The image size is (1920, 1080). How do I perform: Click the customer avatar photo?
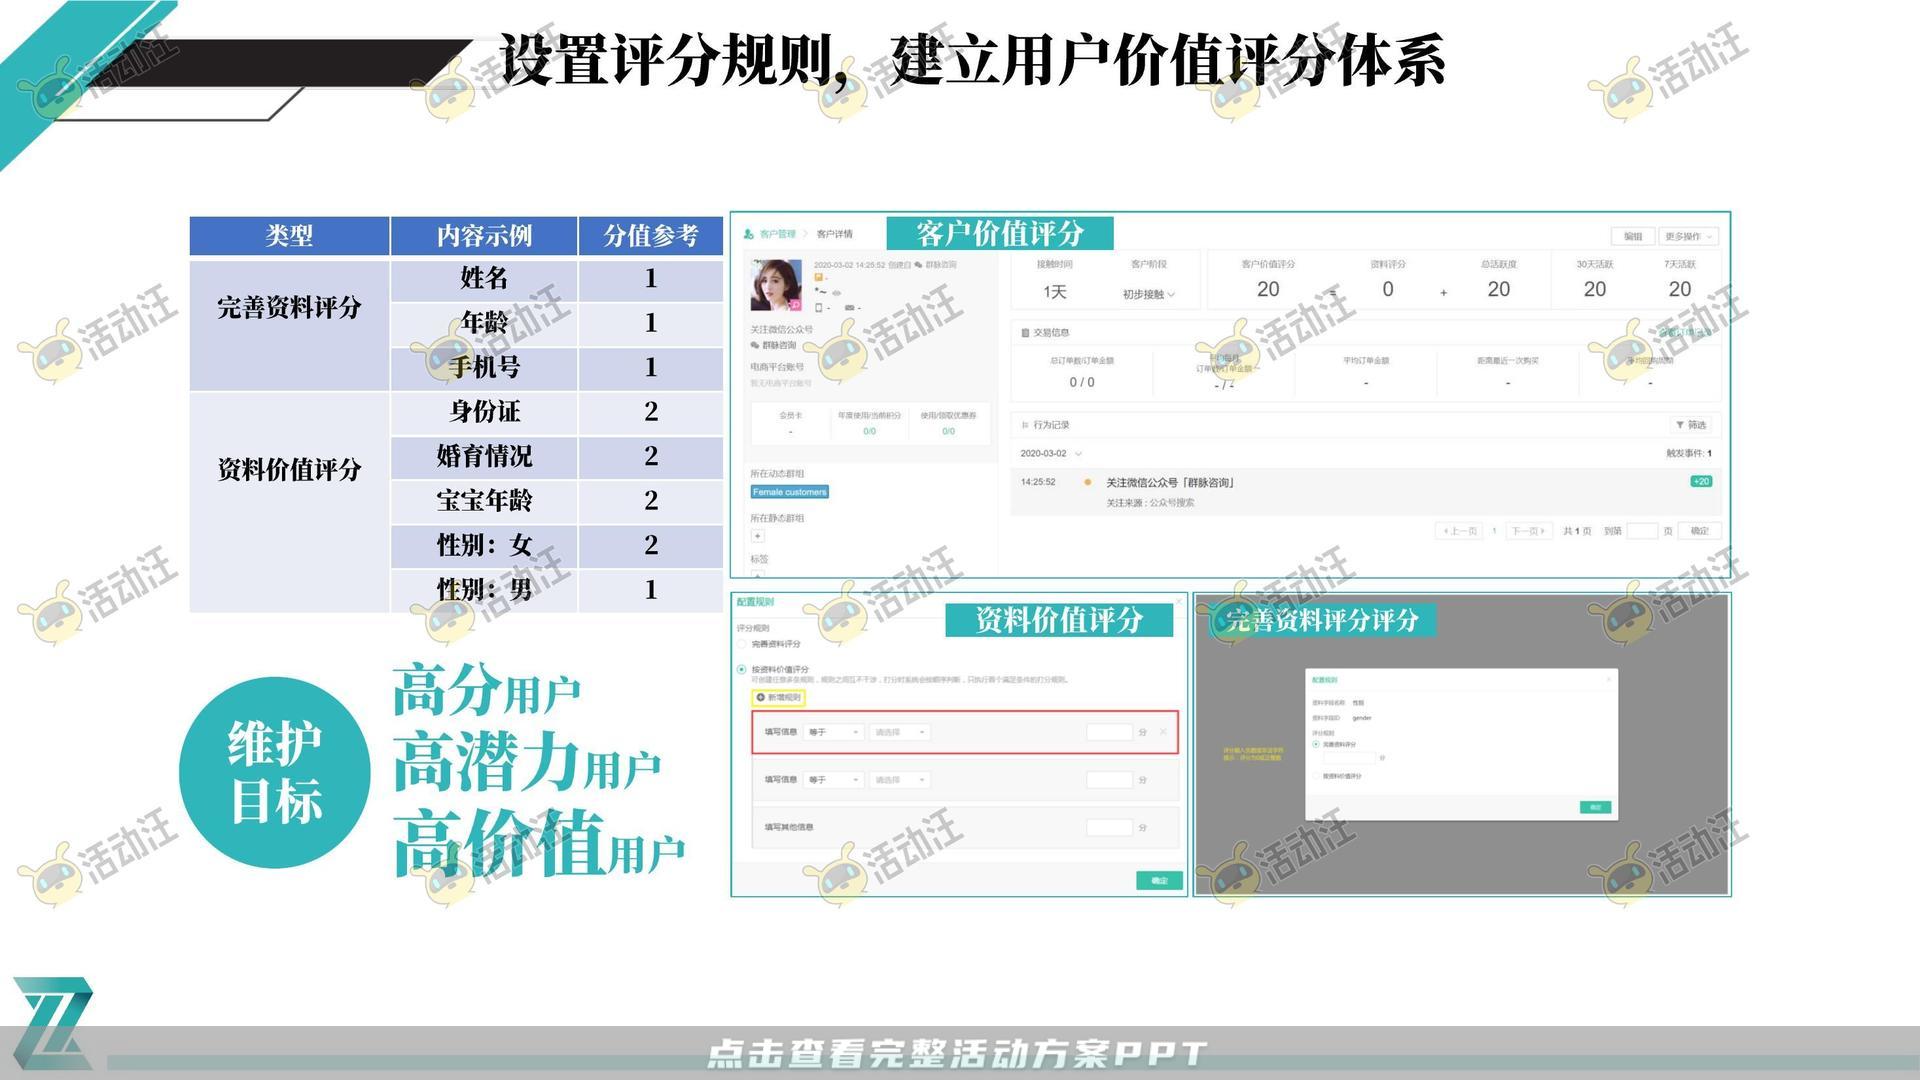776,285
